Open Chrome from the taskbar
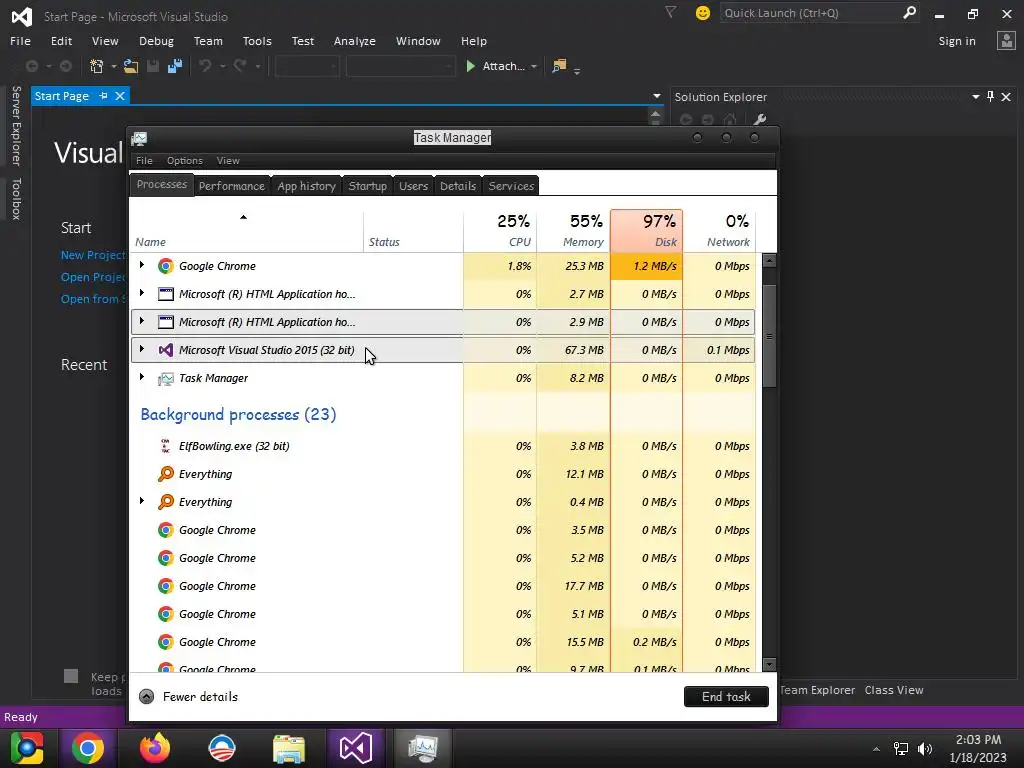Screen dimensions: 1024x768 tap(88, 748)
